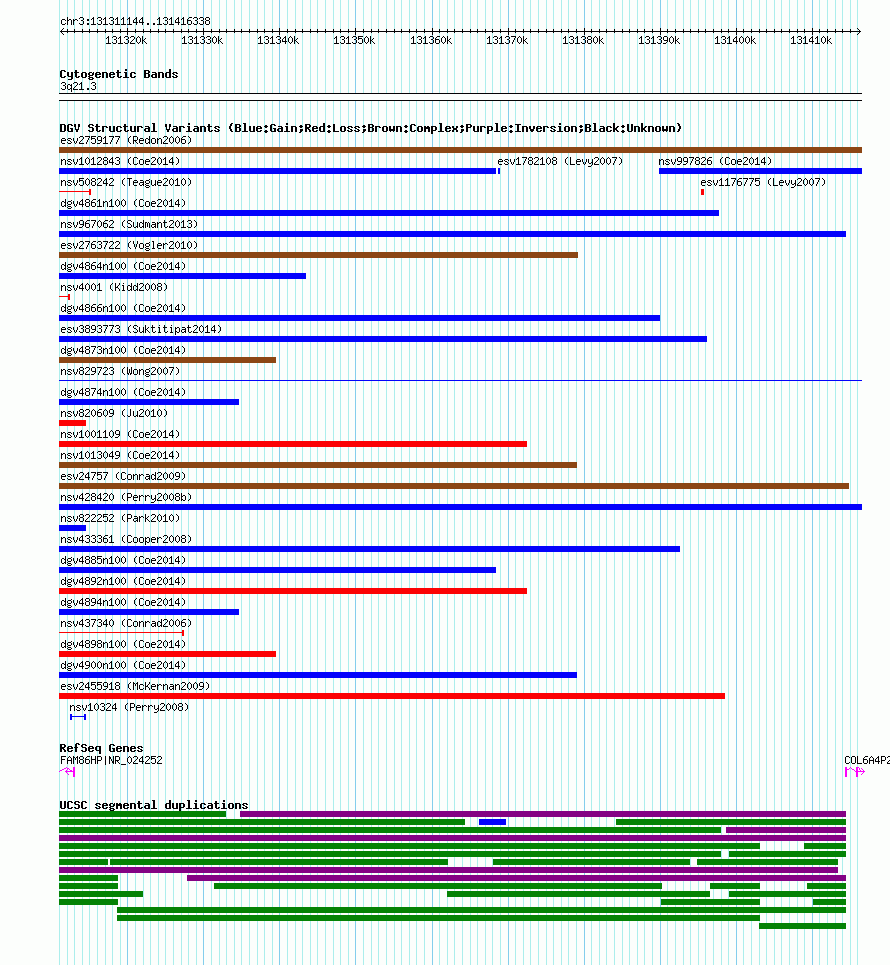Click the blue dgv4874n100 gain bar
This screenshot has width=890, height=965.
coord(149,402)
